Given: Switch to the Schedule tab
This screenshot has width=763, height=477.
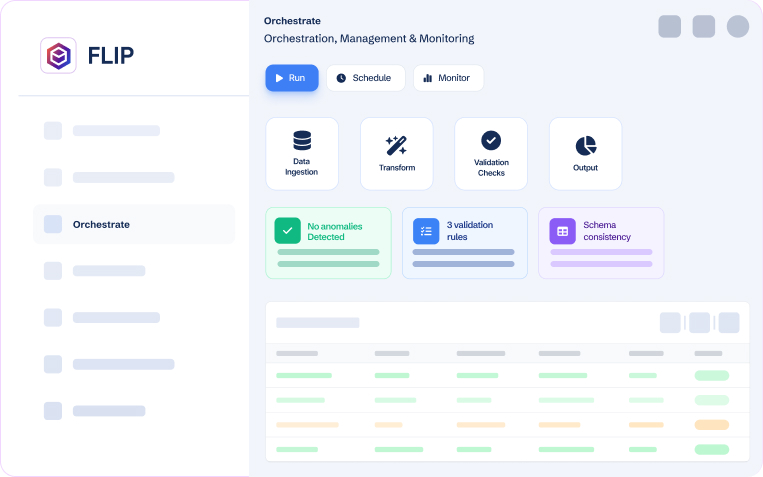Looking at the screenshot, I should click(365, 78).
